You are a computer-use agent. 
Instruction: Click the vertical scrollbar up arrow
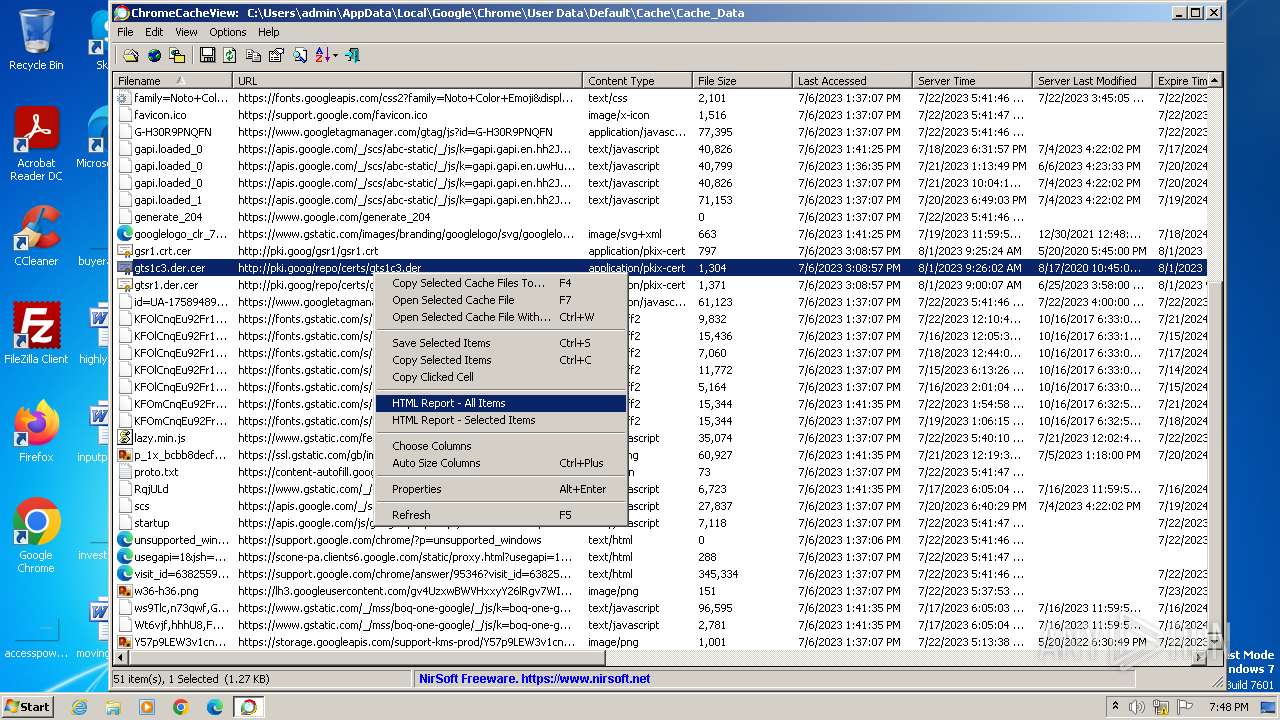[1215, 81]
